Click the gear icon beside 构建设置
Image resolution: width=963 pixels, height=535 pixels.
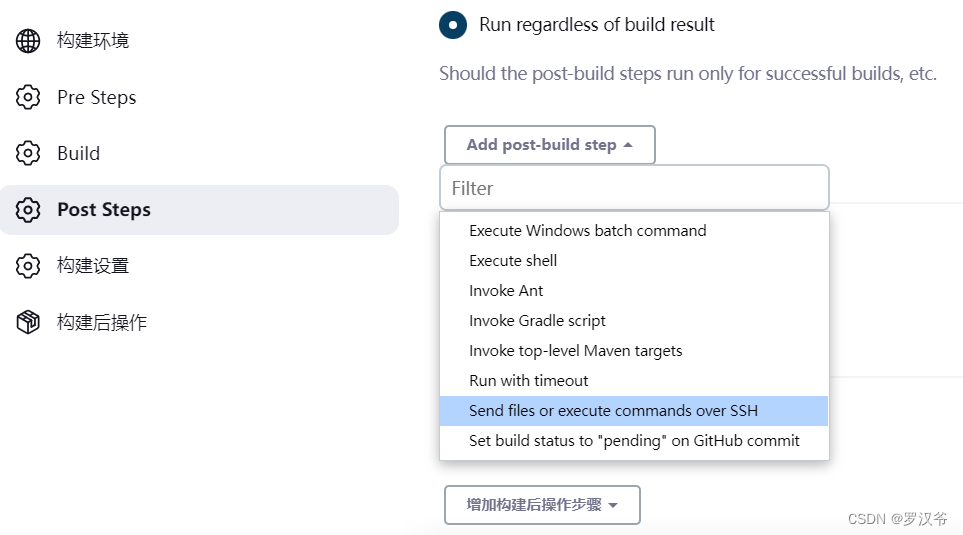pyautogui.click(x=28, y=266)
